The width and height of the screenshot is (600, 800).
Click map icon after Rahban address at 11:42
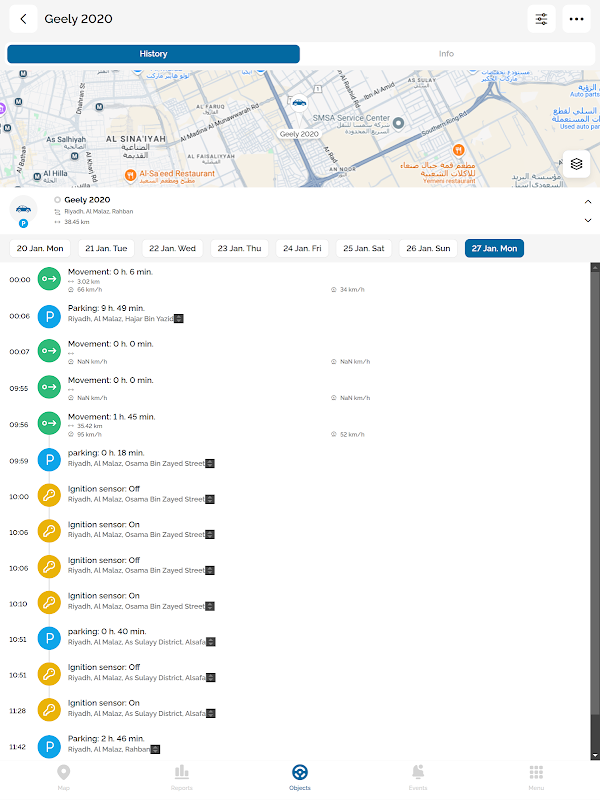(x=156, y=749)
